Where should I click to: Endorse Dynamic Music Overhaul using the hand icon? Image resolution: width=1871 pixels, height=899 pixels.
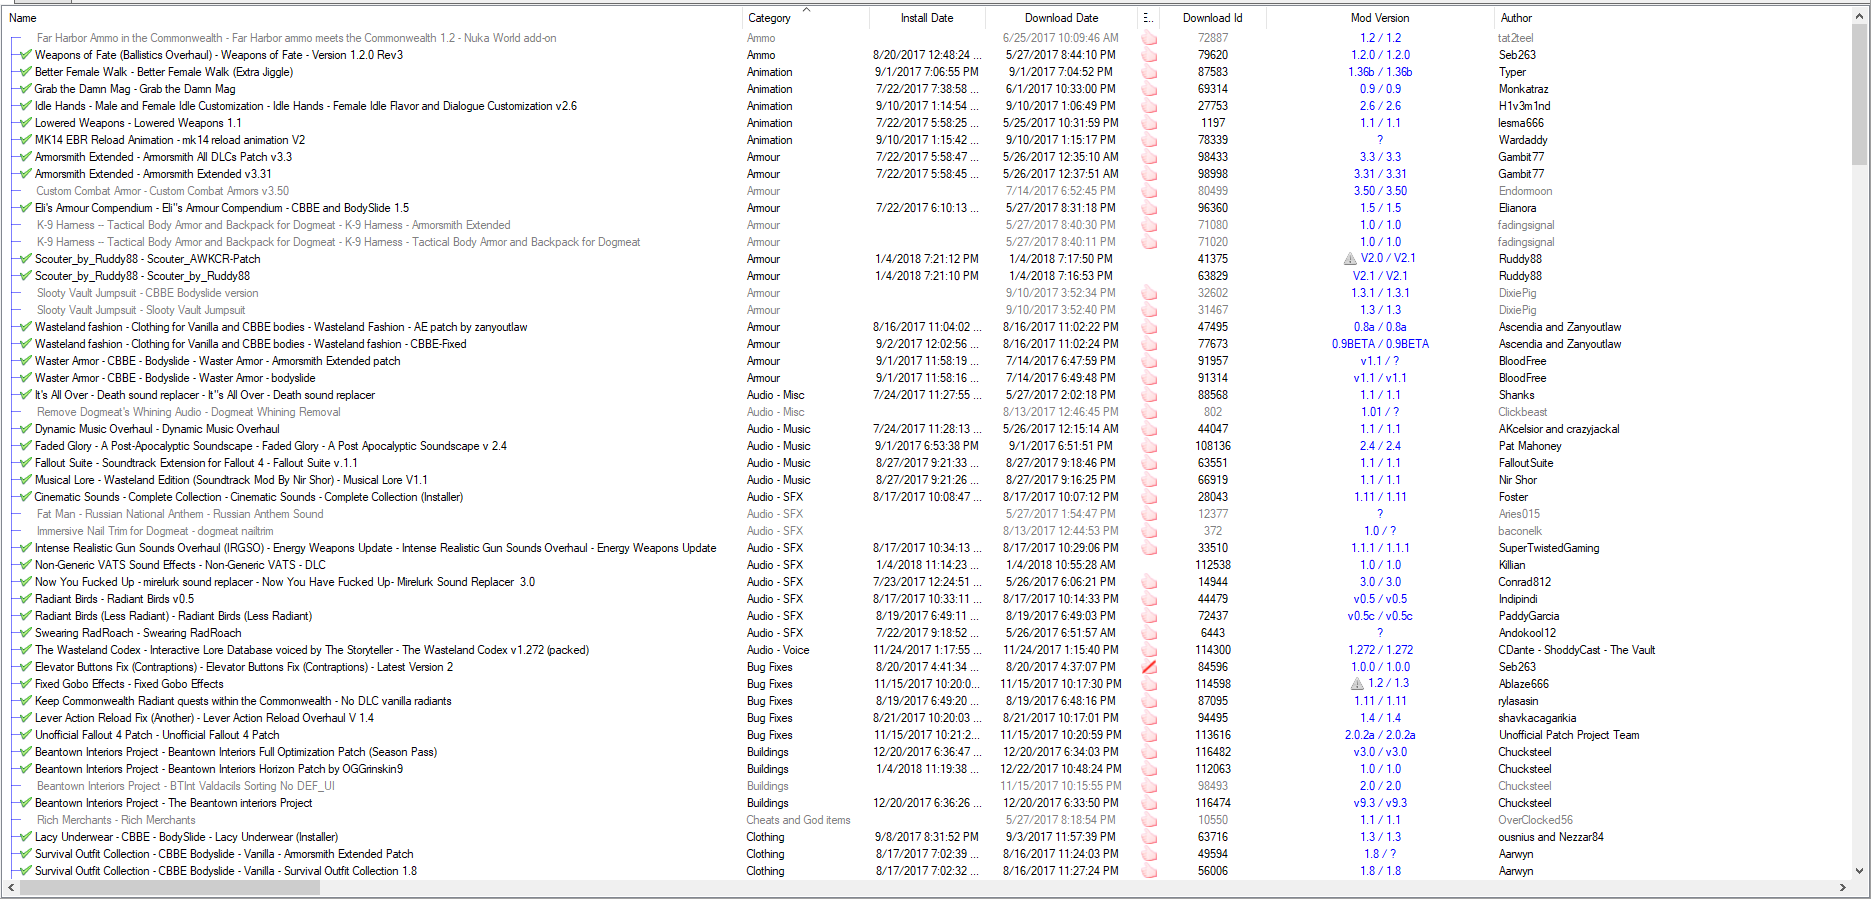[x=1149, y=429]
